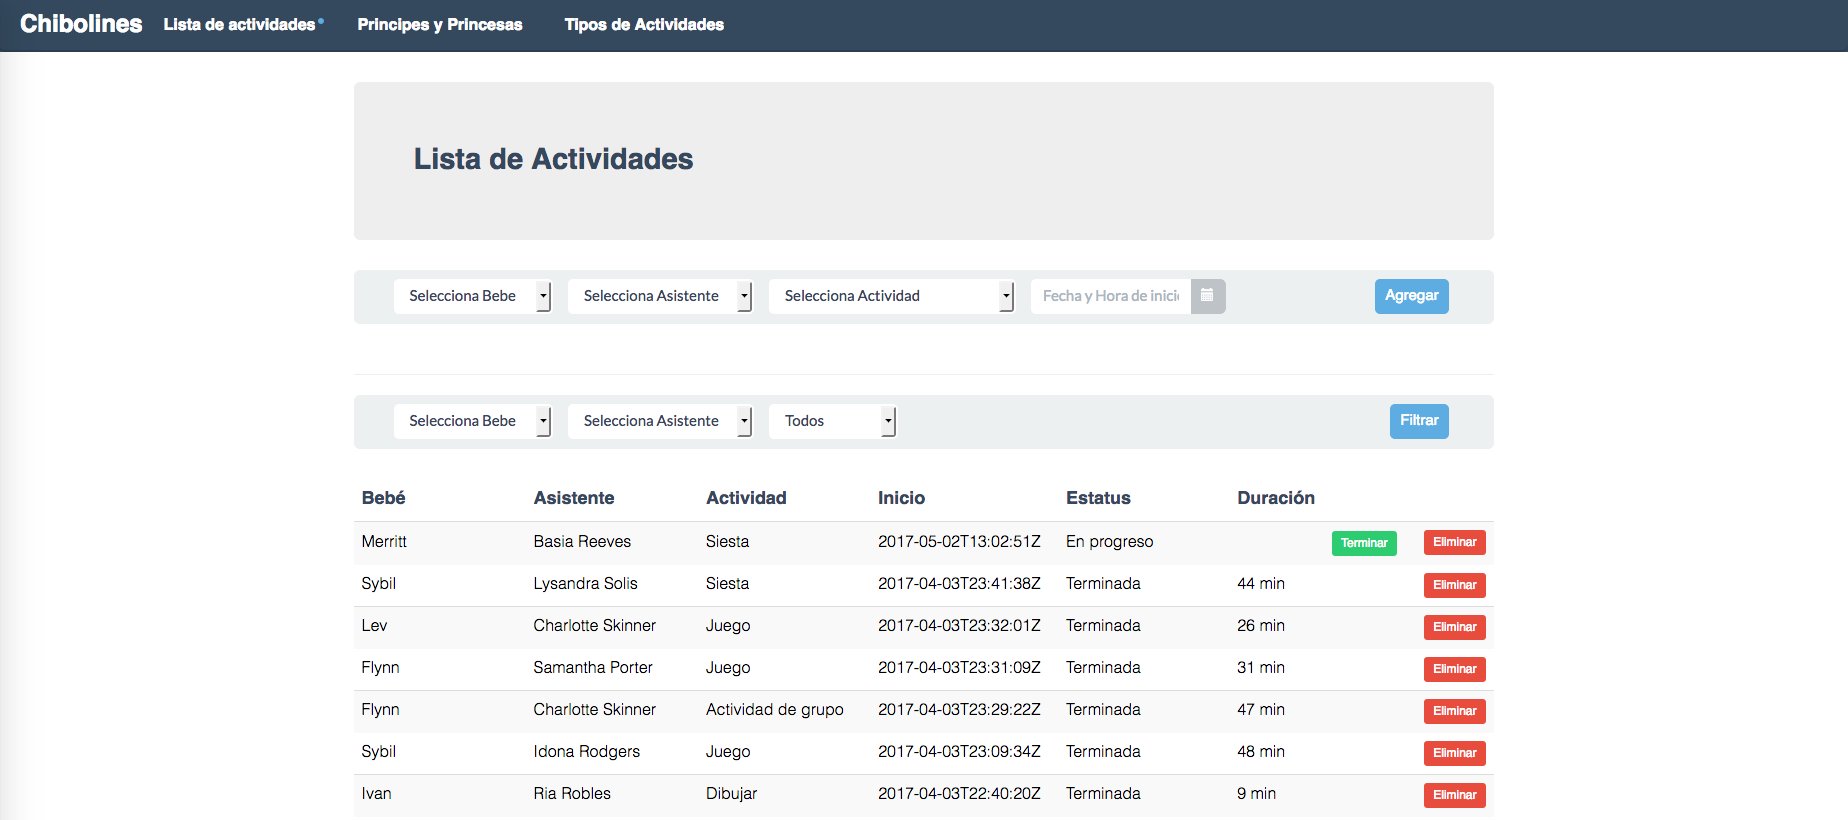The image size is (1848, 820).
Task: Remove Lev's Juego activity
Action: 1455,627
